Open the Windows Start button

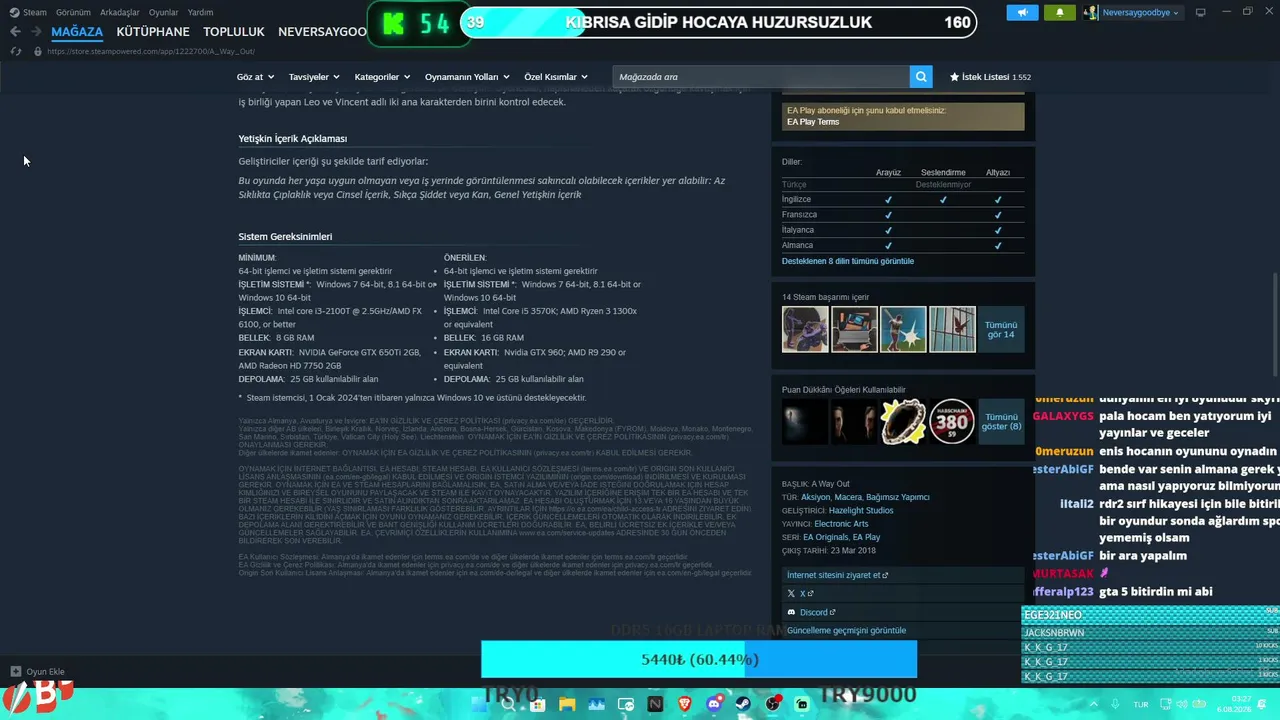pyautogui.click(x=479, y=704)
